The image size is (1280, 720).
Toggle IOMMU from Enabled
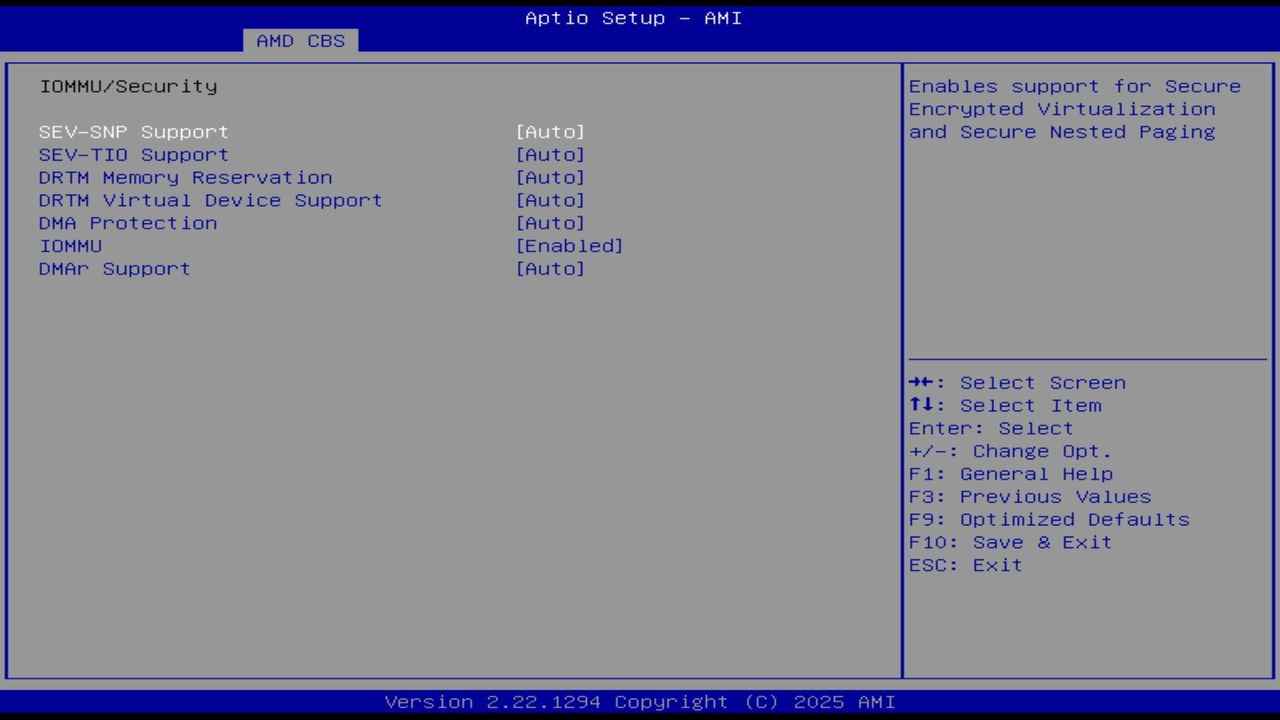(x=570, y=245)
